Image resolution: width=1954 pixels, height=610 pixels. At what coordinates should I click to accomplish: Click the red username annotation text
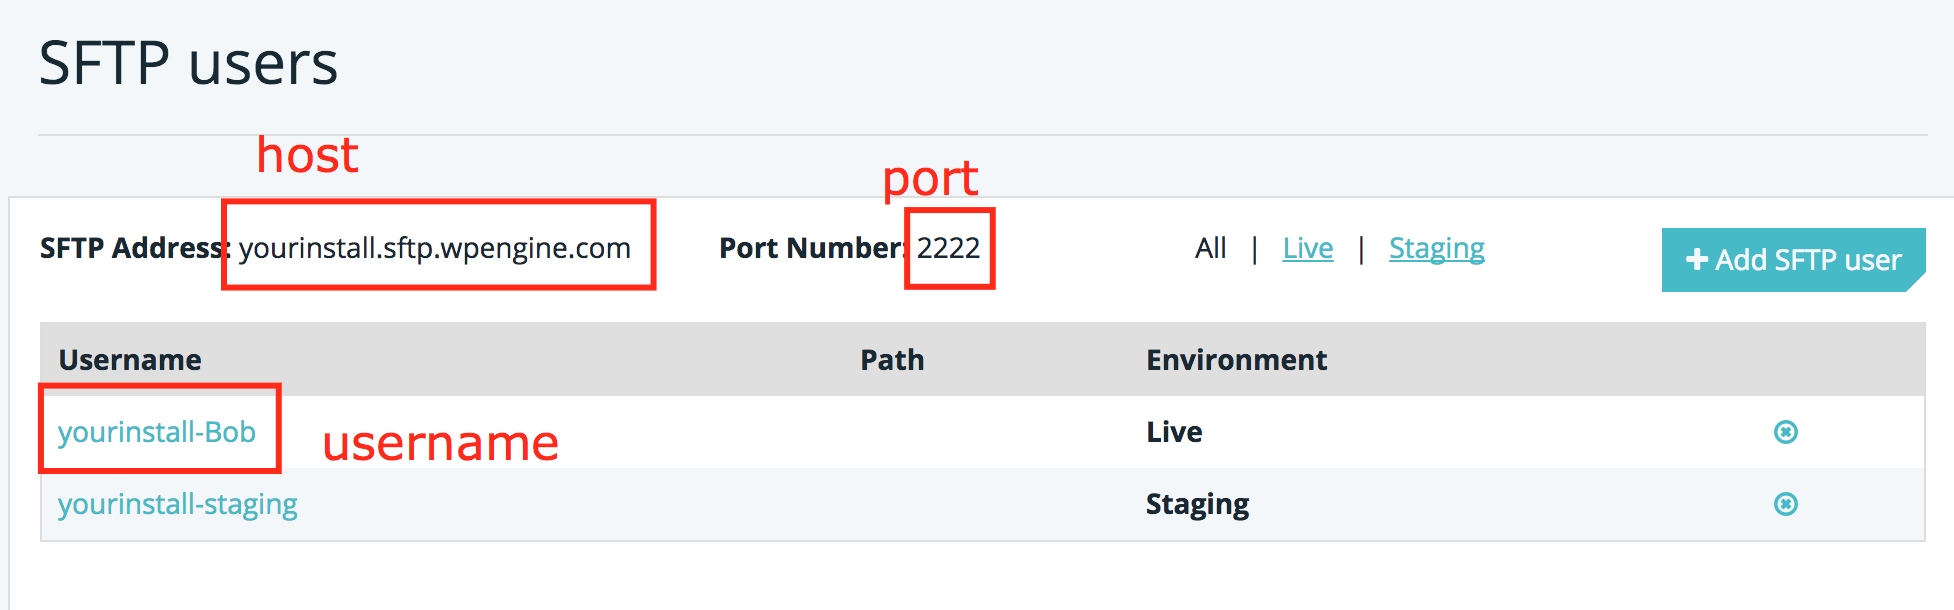[x=440, y=444]
